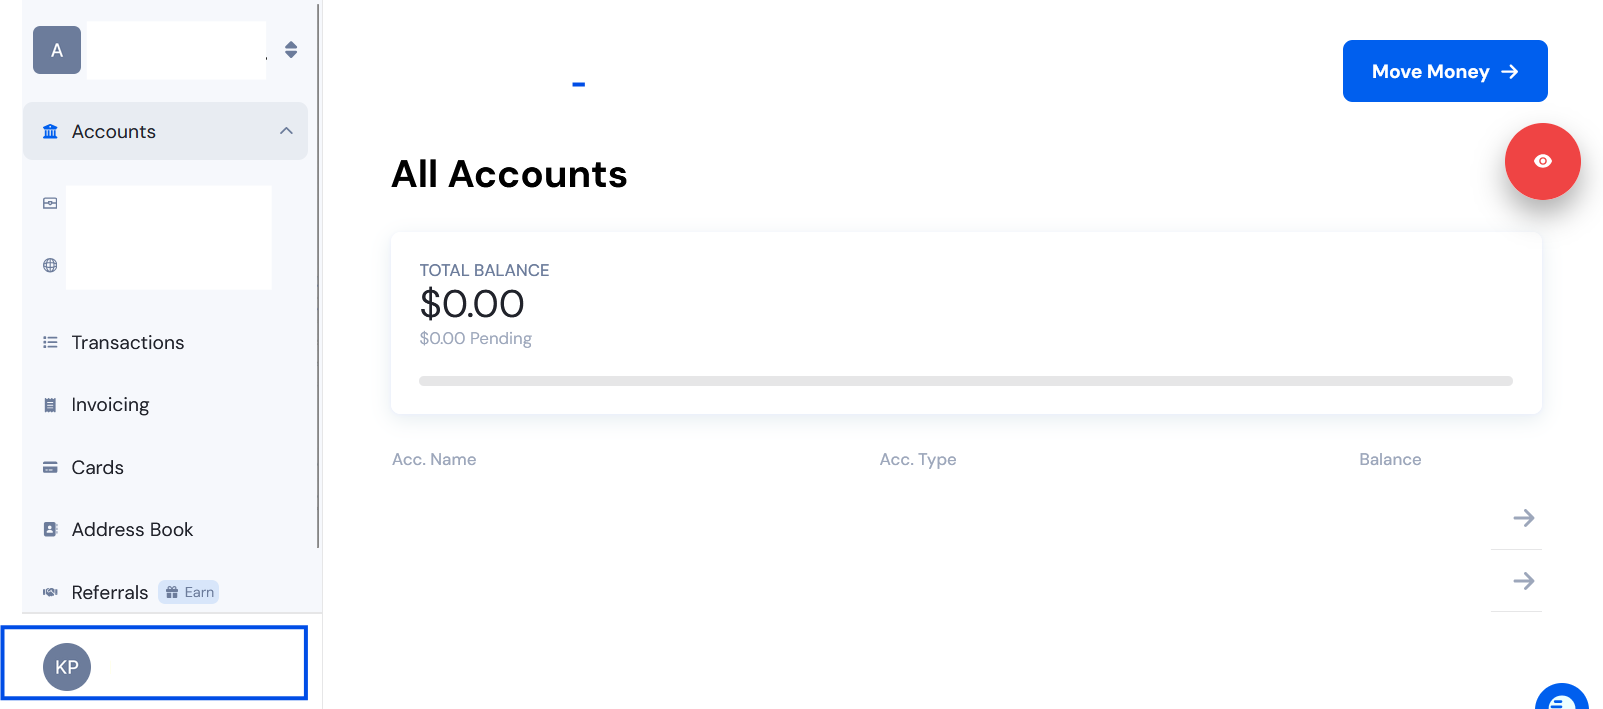The image size is (1603, 709).
Task: Click the Referrals handshake icon
Action: click(50, 592)
